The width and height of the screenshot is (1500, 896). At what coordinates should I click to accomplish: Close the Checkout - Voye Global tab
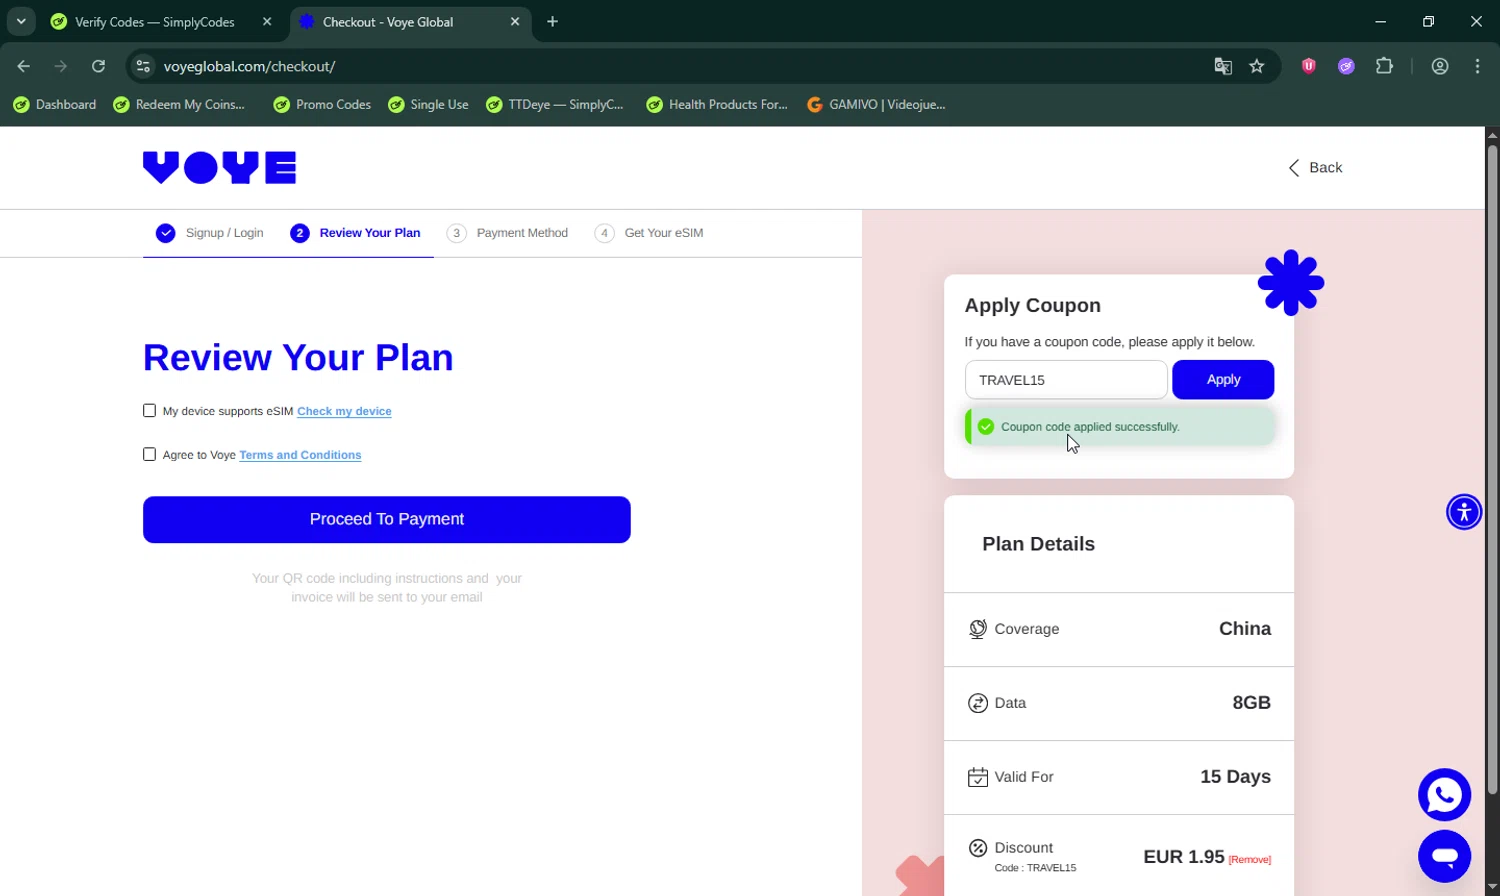point(515,22)
